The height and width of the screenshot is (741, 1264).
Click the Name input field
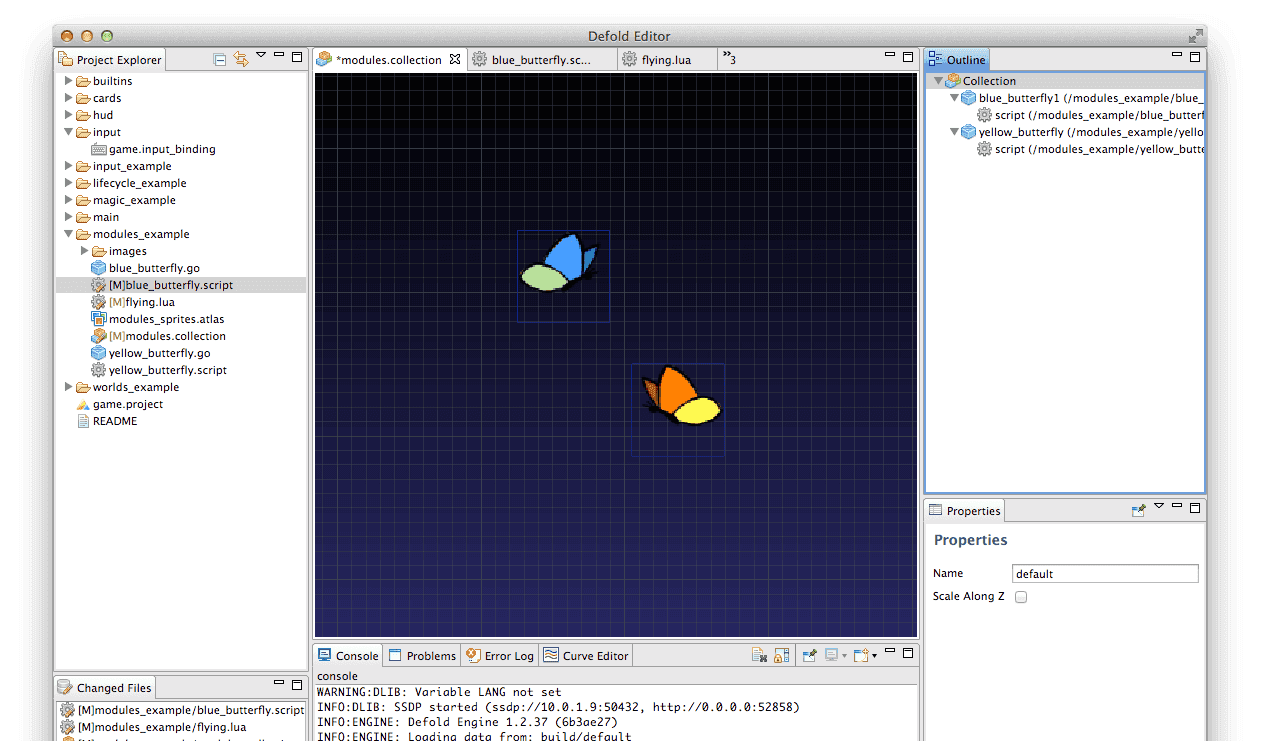coord(1104,574)
